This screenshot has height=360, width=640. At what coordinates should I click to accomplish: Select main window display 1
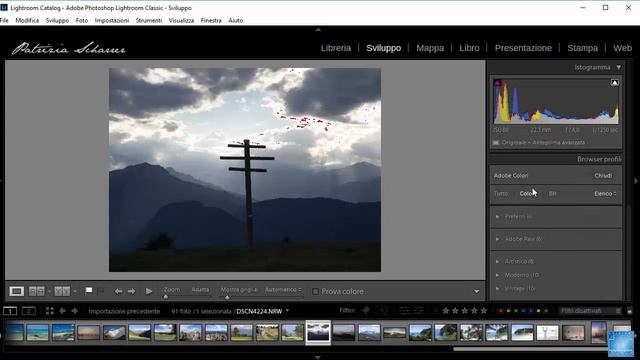click(x=10, y=311)
